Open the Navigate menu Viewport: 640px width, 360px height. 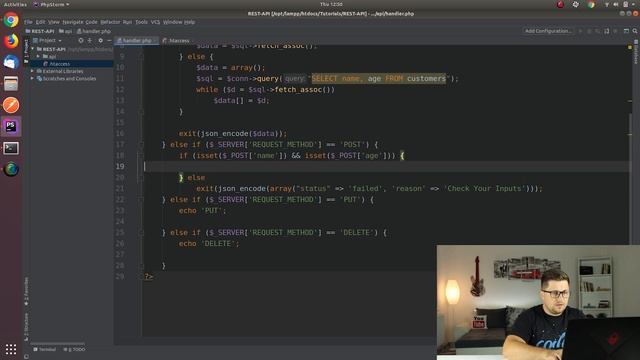[73, 22]
